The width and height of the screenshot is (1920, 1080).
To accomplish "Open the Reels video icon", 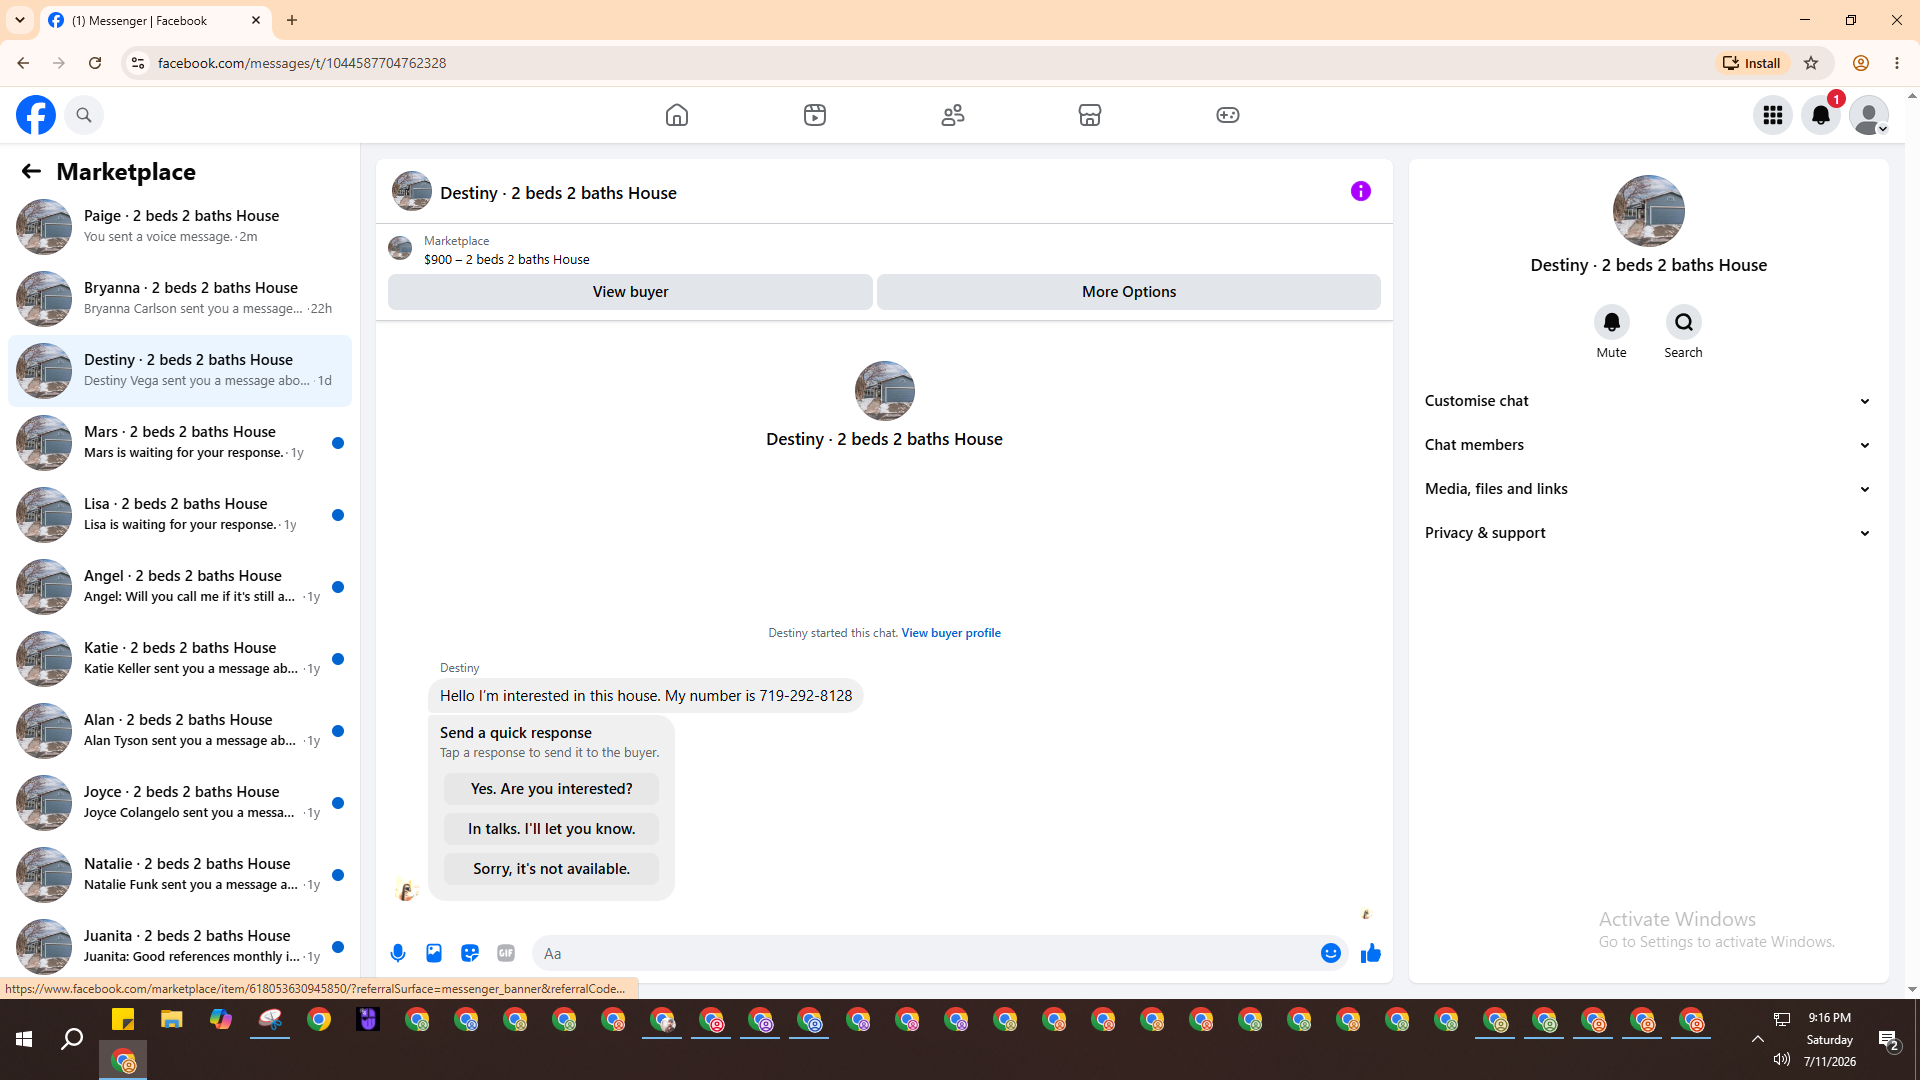I will tap(815, 115).
